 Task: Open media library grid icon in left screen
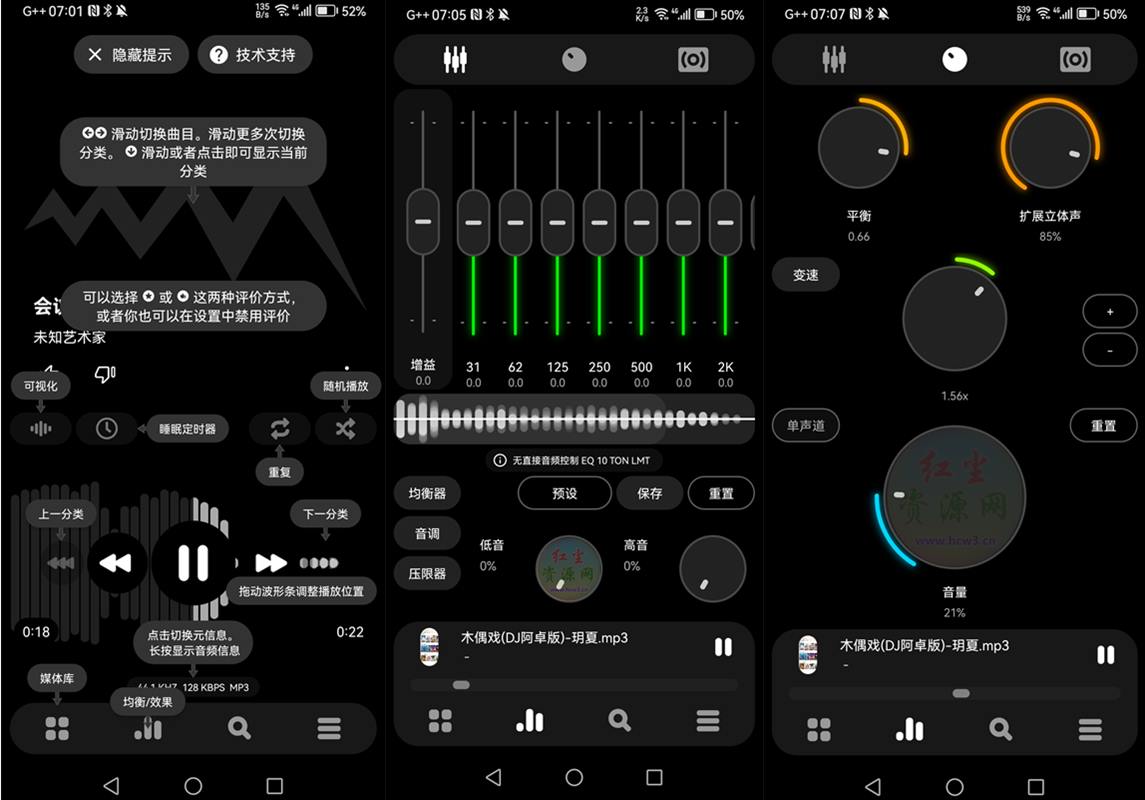point(57,728)
